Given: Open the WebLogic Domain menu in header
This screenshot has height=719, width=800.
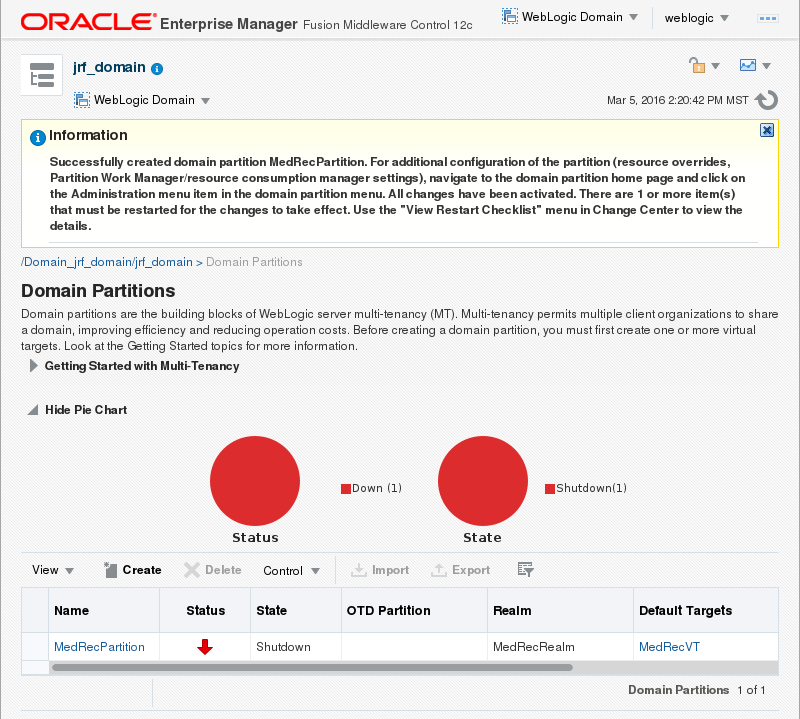Looking at the screenshot, I should pos(572,17).
